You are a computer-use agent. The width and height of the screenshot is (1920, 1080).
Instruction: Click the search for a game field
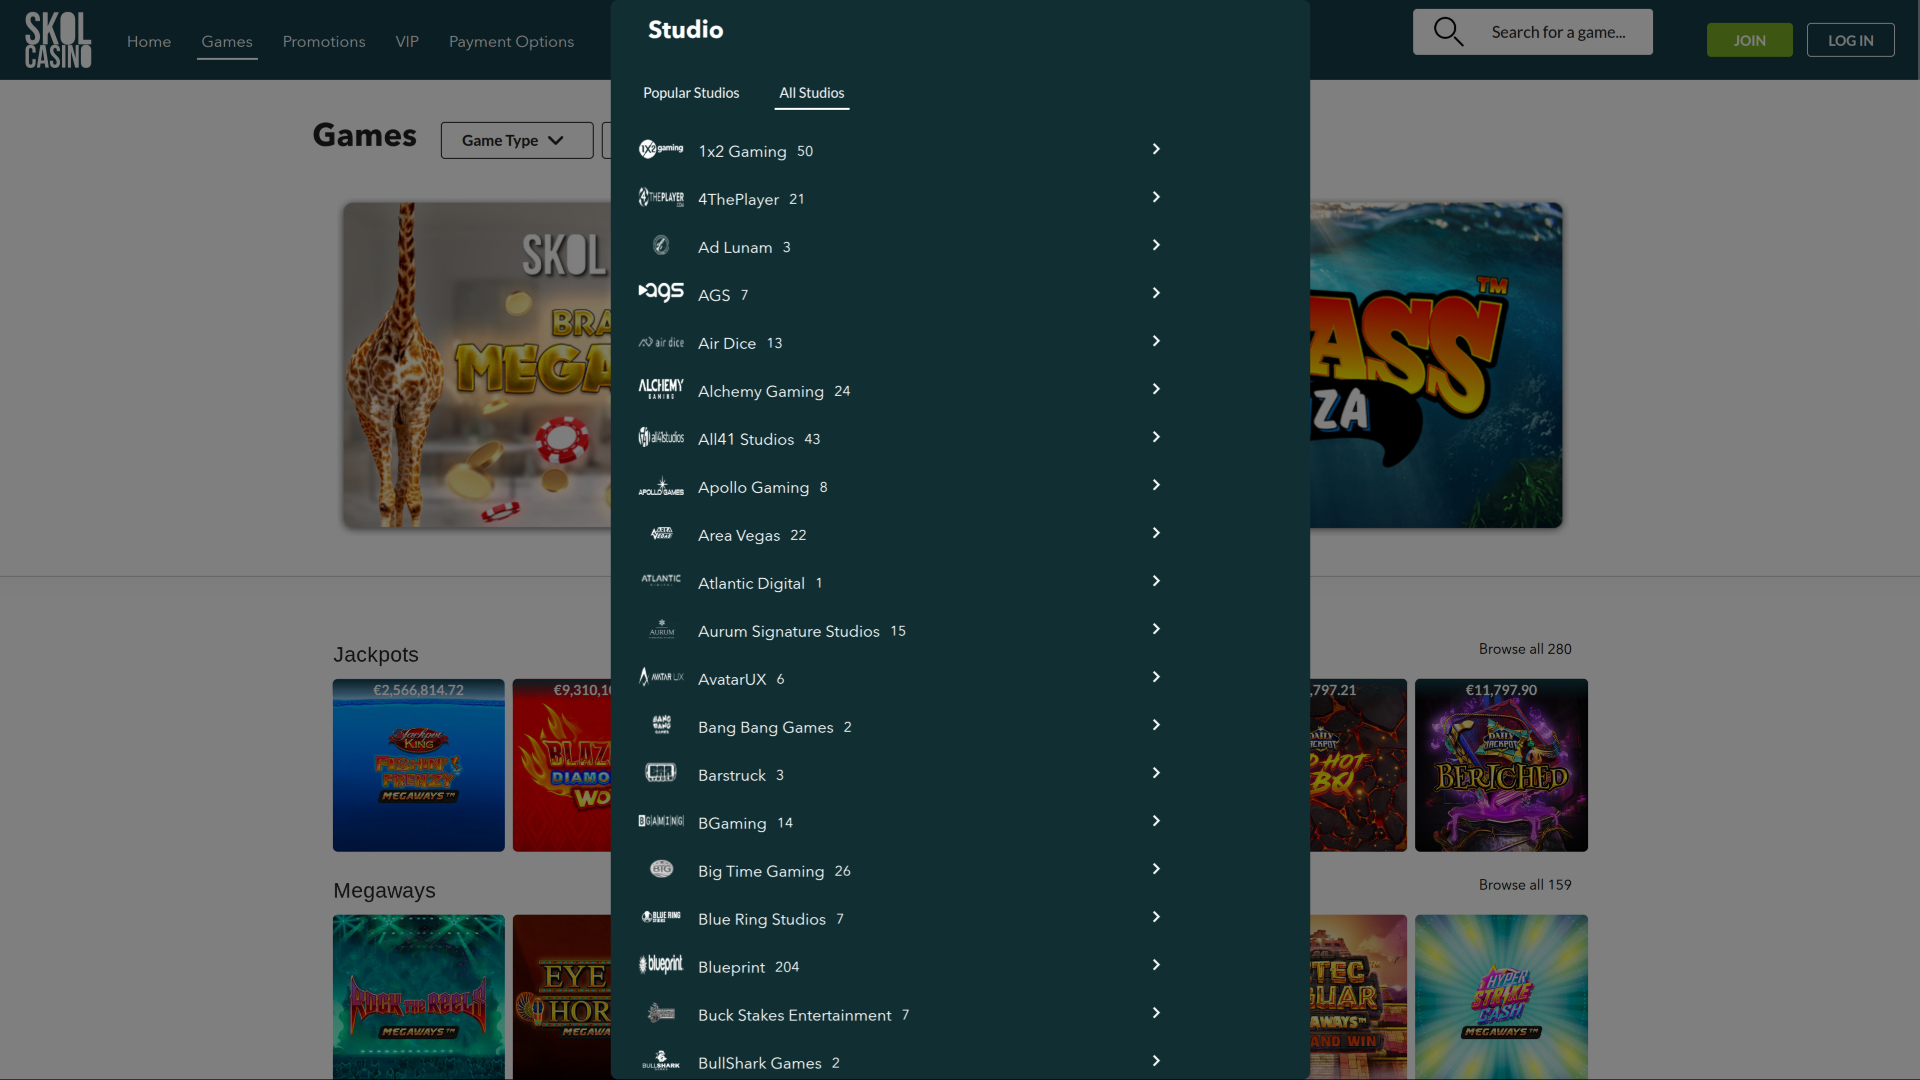click(x=1560, y=32)
